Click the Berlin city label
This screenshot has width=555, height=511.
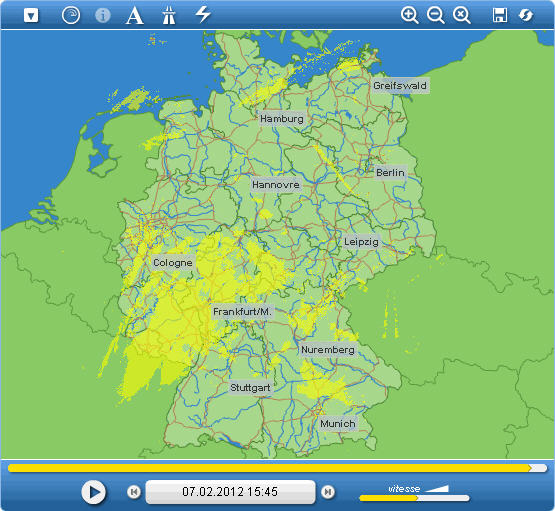[390, 173]
